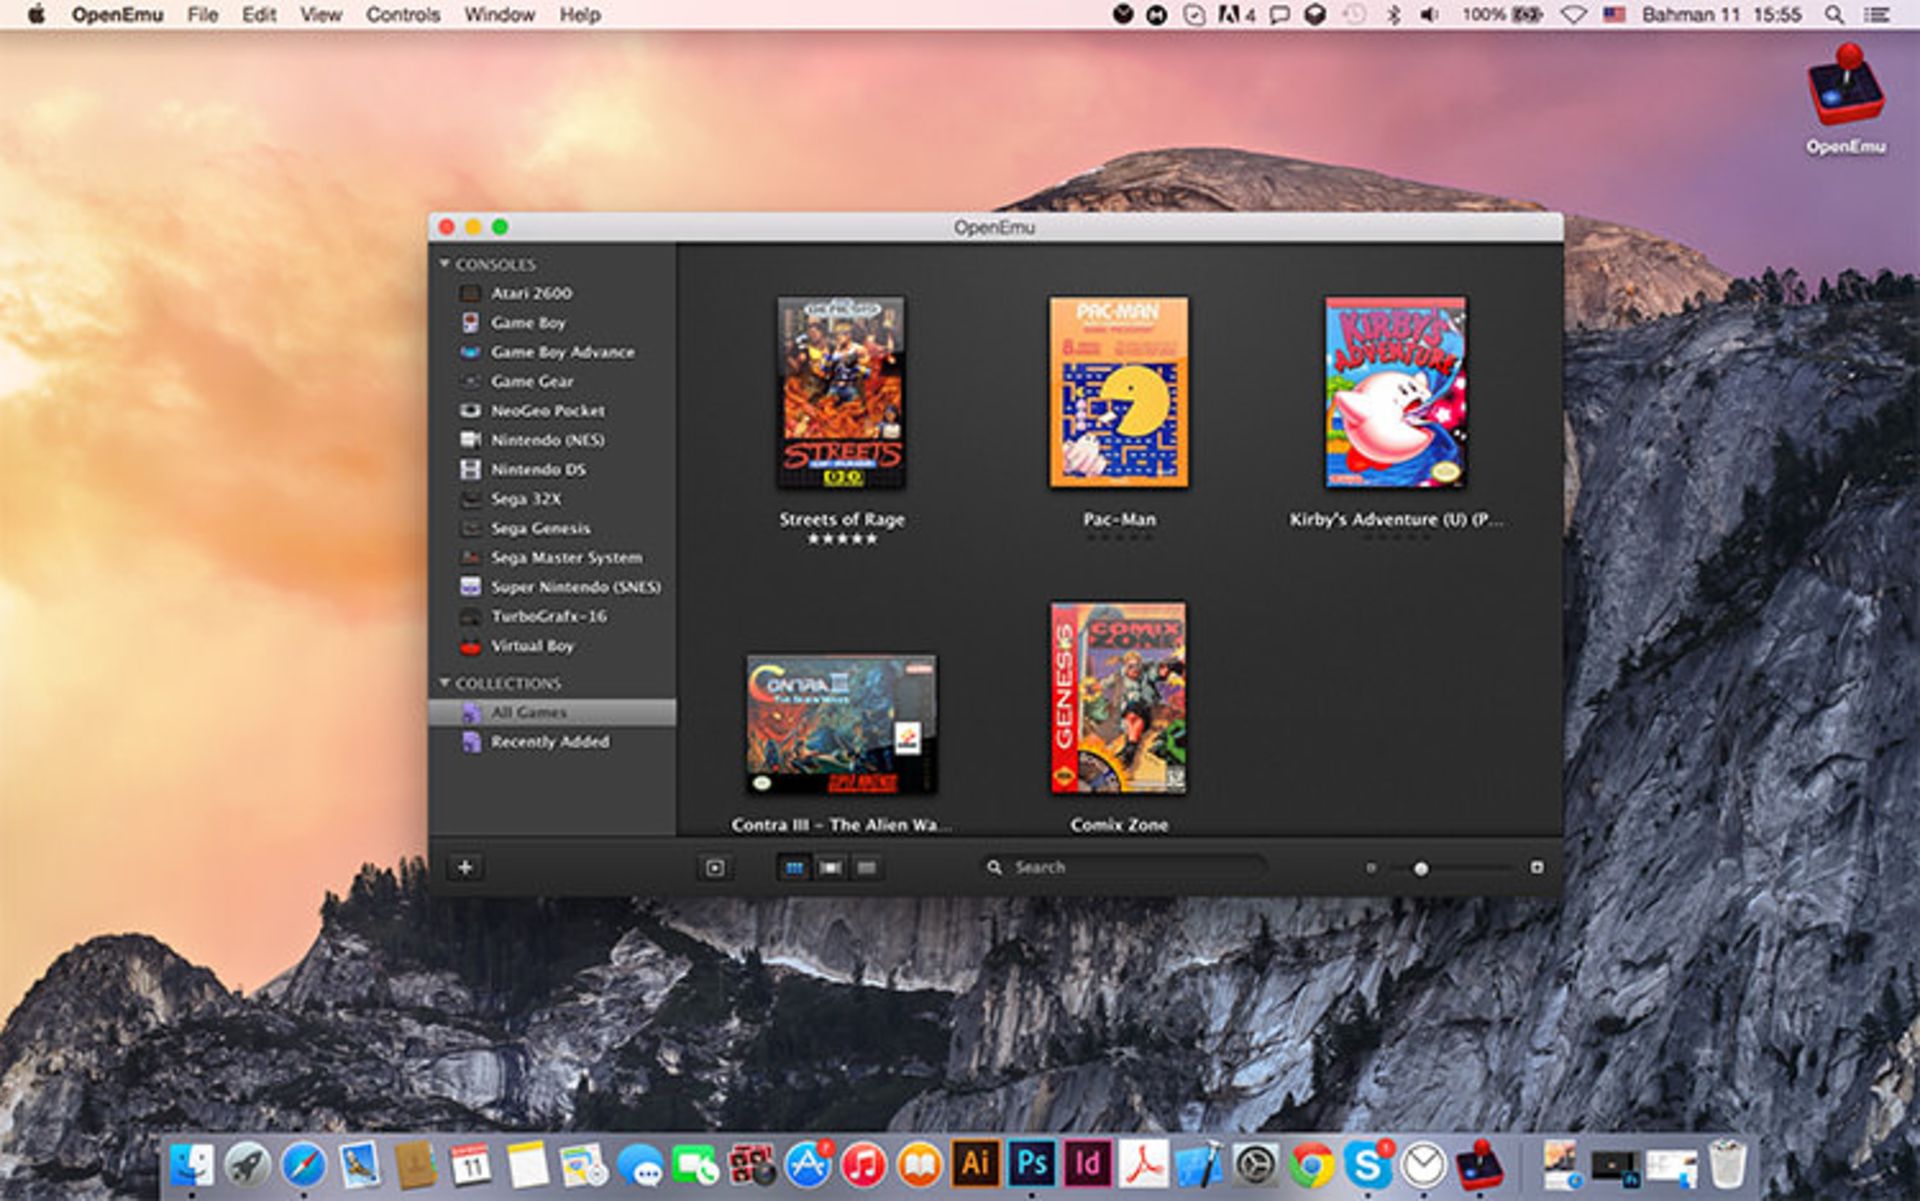
Task: Select the Comix Zone cover
Action: [x=1119, y=698]
